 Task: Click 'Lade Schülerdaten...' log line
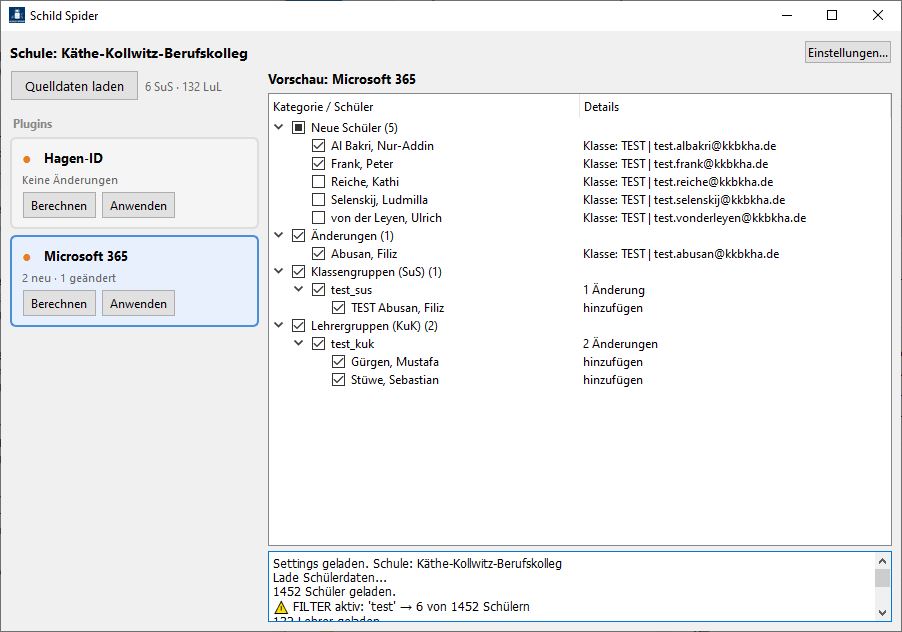[330, 577]
